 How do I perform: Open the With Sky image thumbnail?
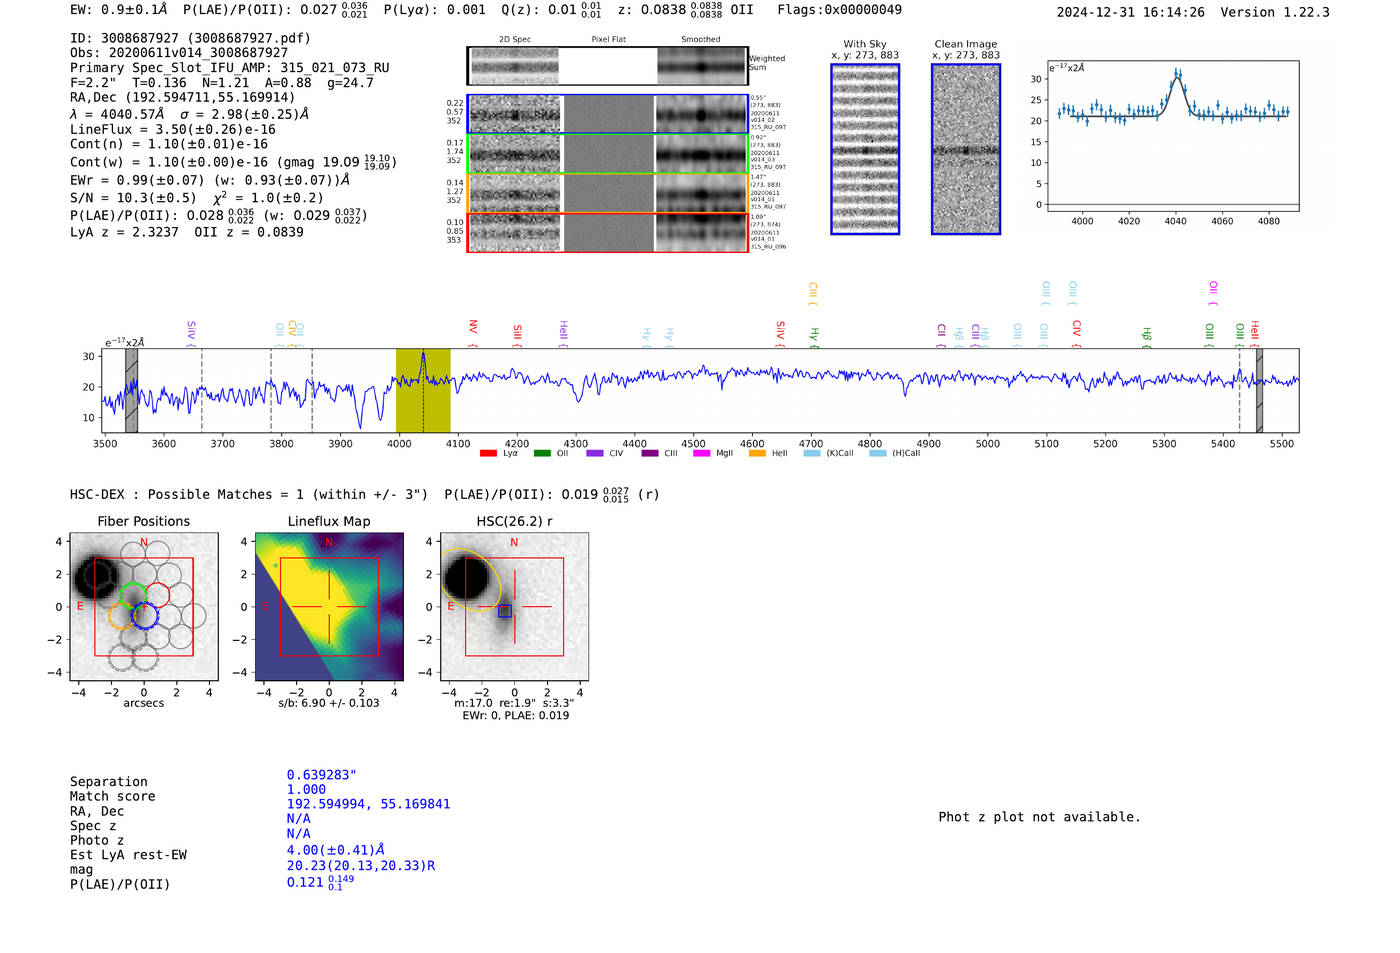[865, 149]
